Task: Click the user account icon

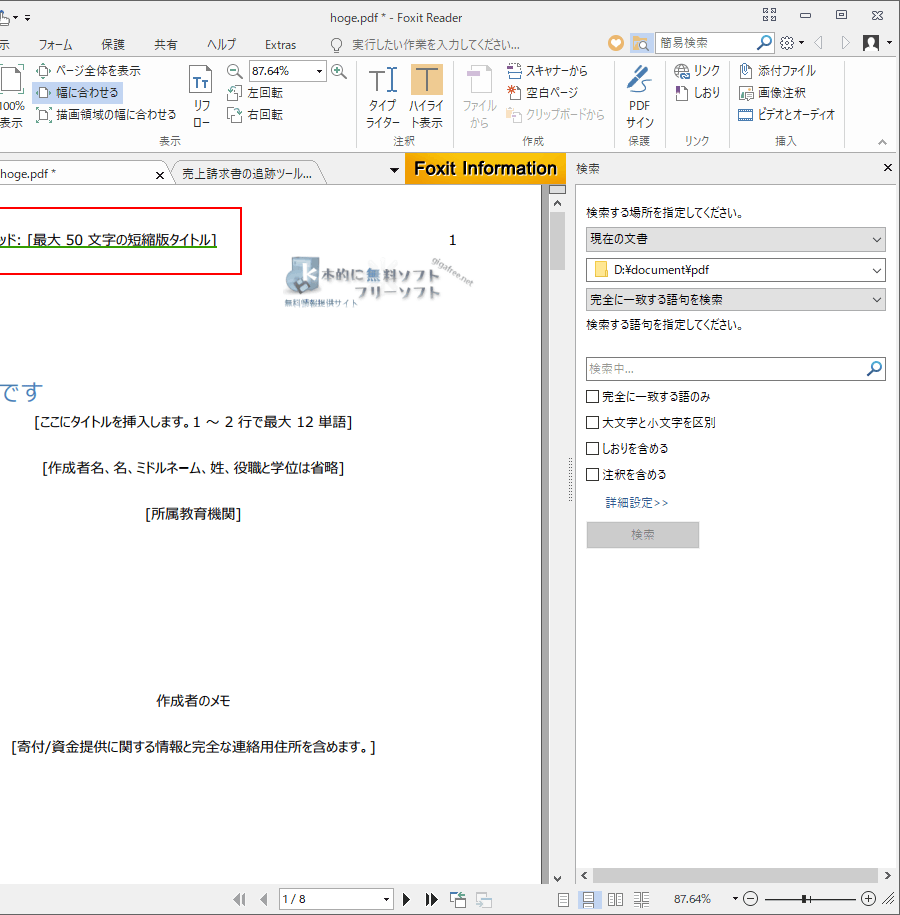Action: [871, 43]
